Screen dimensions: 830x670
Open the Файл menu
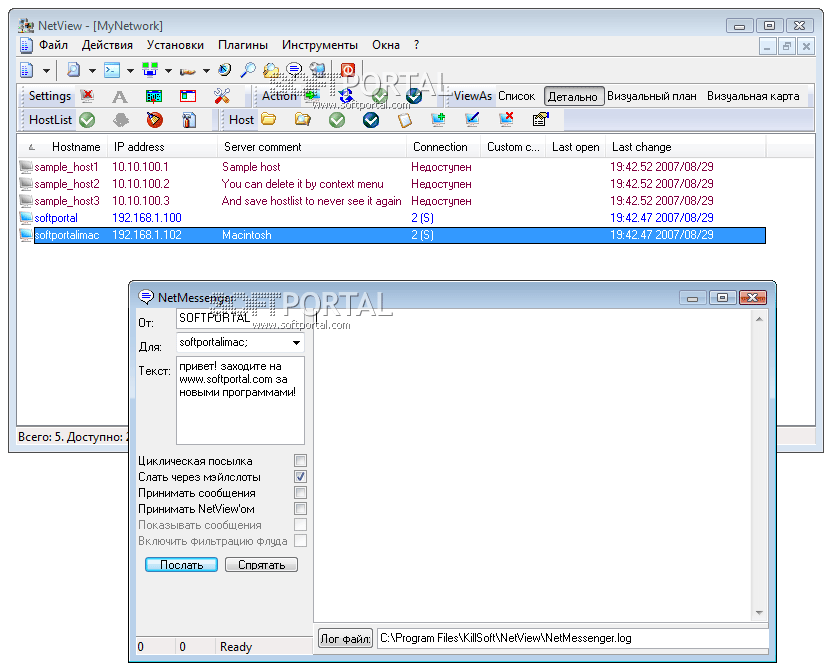53,45
